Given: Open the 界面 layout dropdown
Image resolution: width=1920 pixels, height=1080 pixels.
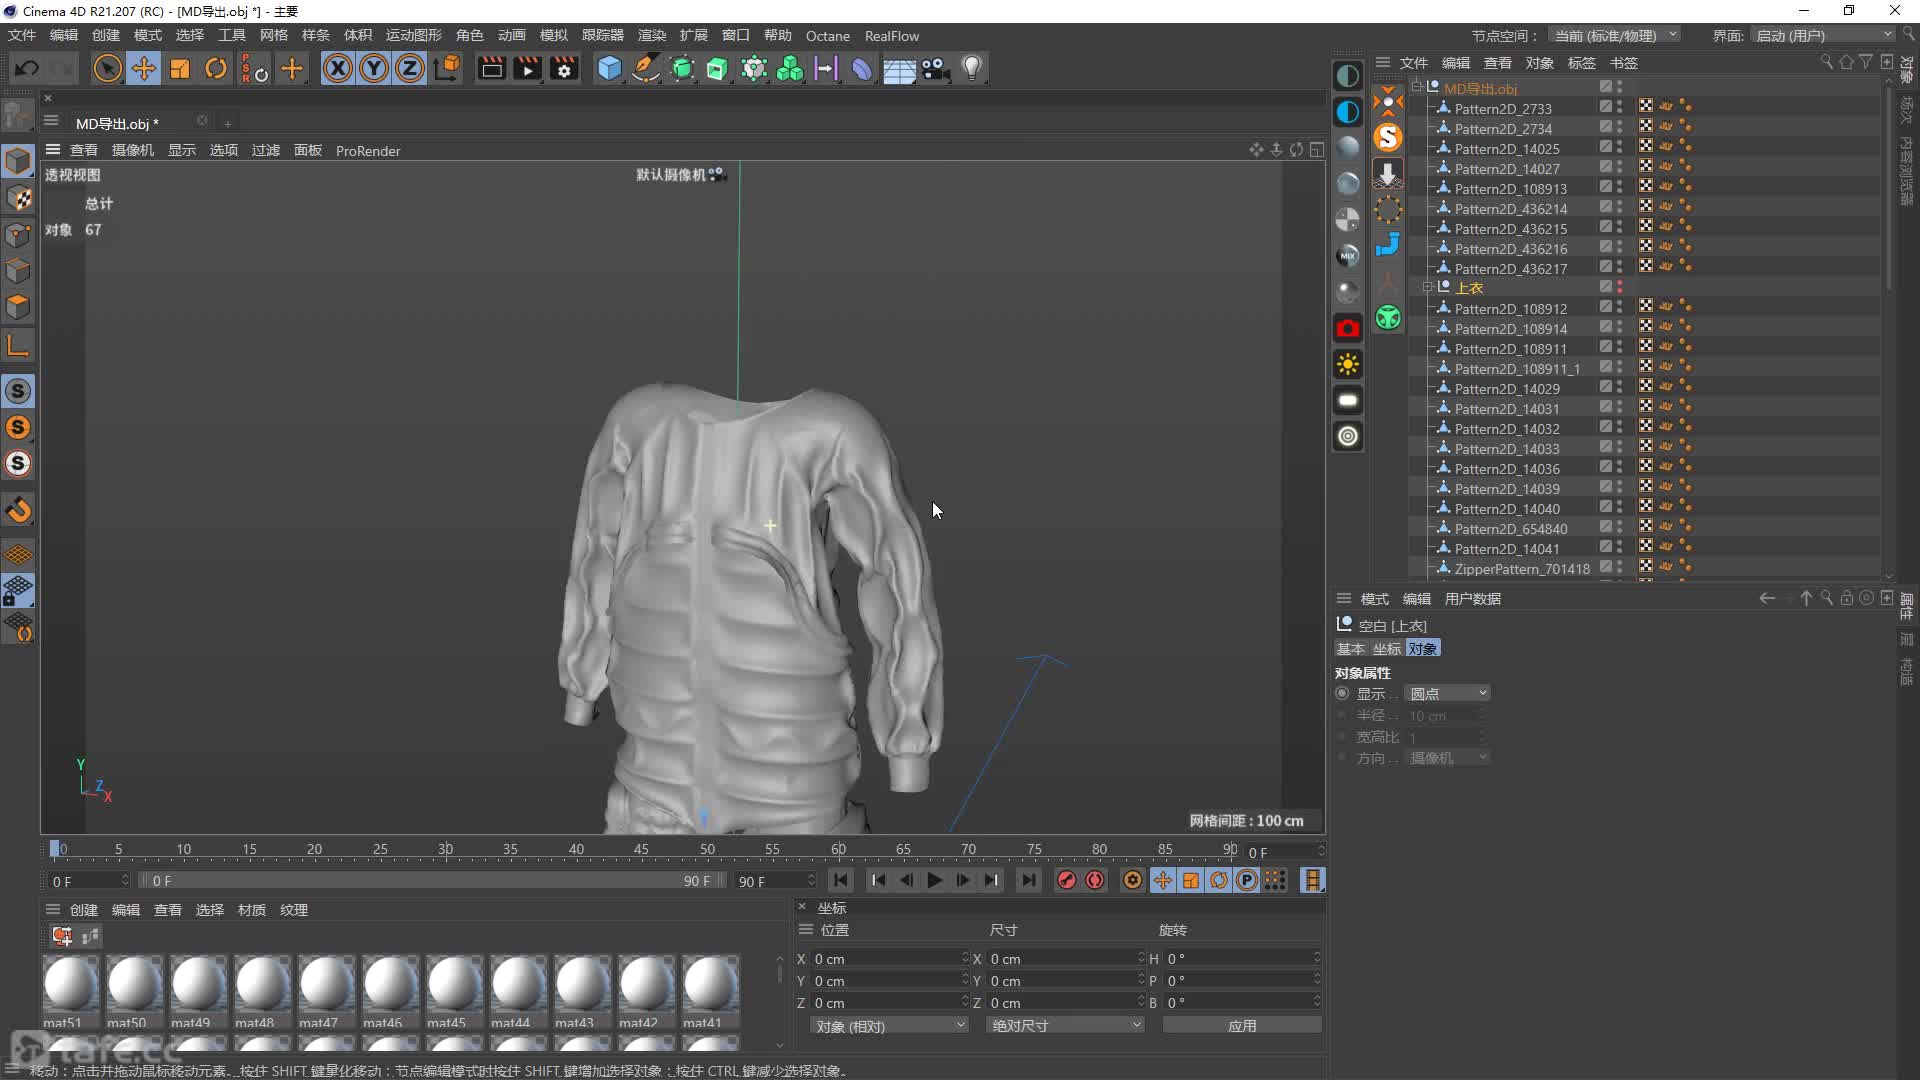Looking at the screenshot, I should click(x=1824, y=35).
